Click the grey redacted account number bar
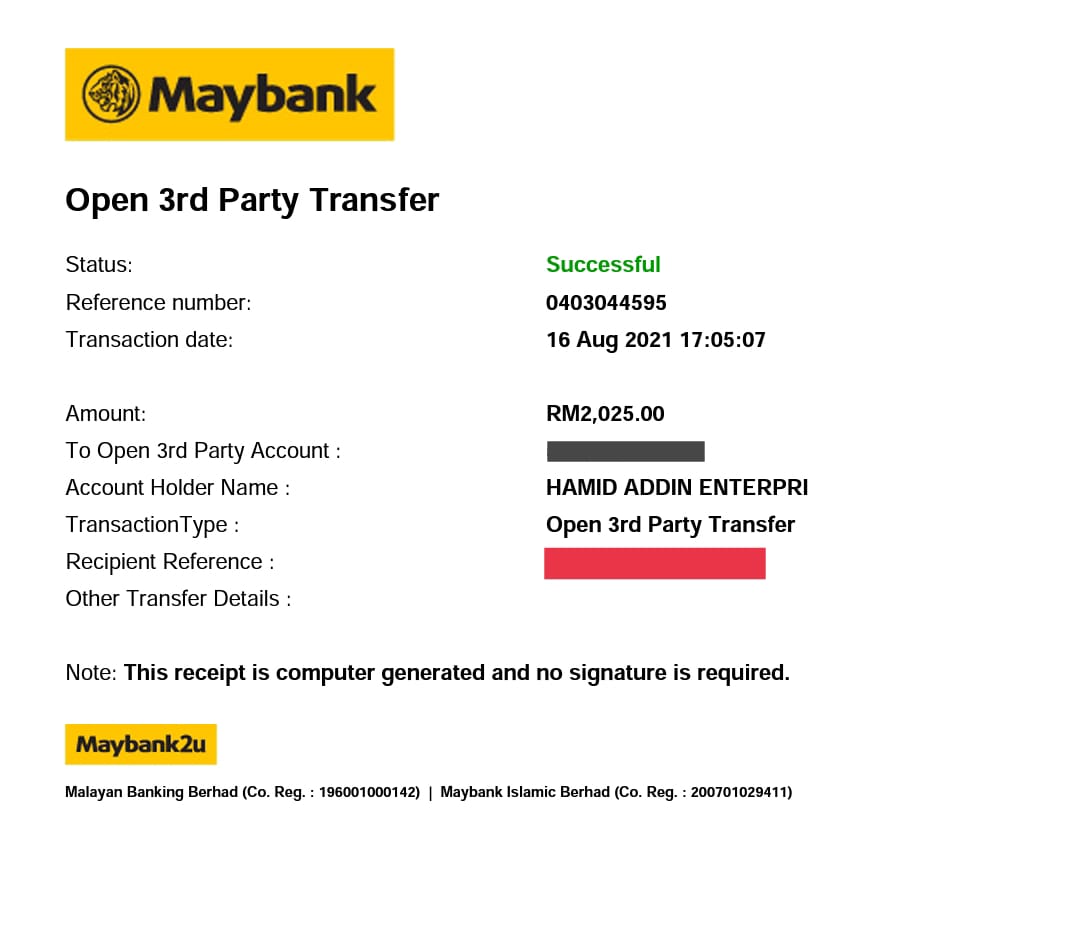Image resolution: width=1080 pixels, height=944 pixels. pyautogui.click(x=626, y=451)
